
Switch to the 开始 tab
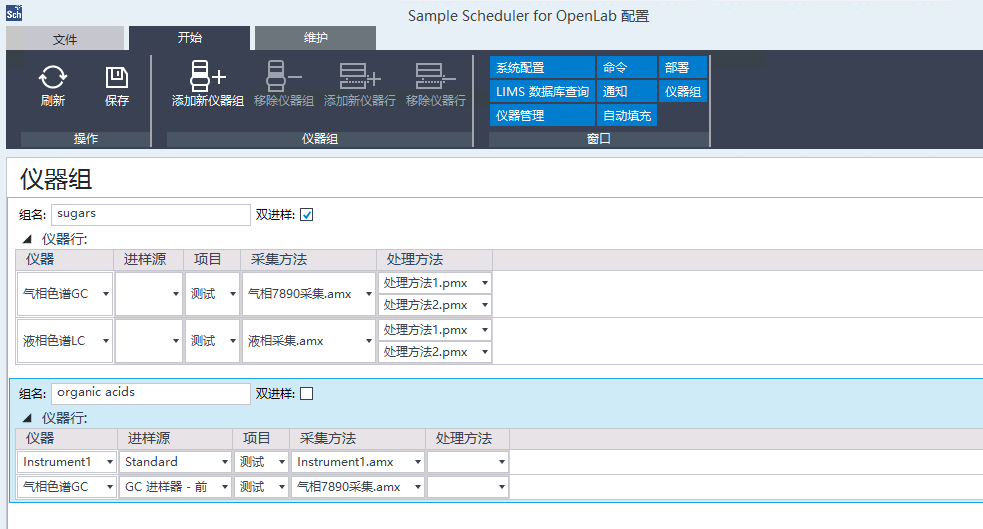(x=189, y=38)
